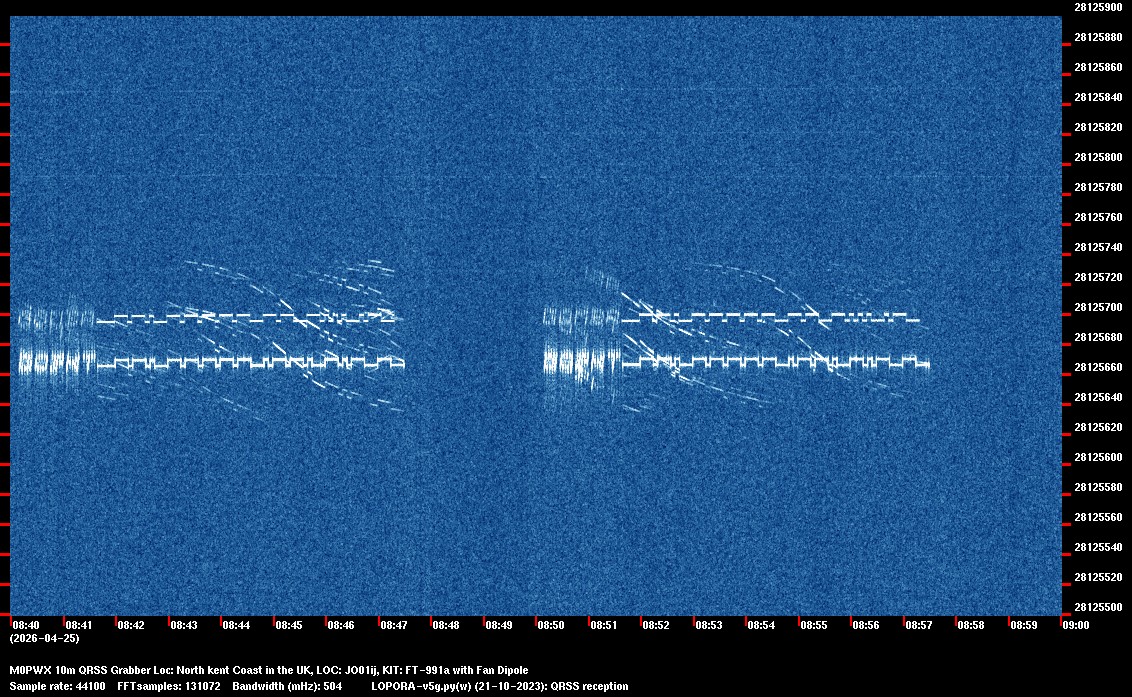Select the 08:51 time marker
The width and height of the screenshot is (1132, 697).
pyautogui.click(x=604, y=625)
